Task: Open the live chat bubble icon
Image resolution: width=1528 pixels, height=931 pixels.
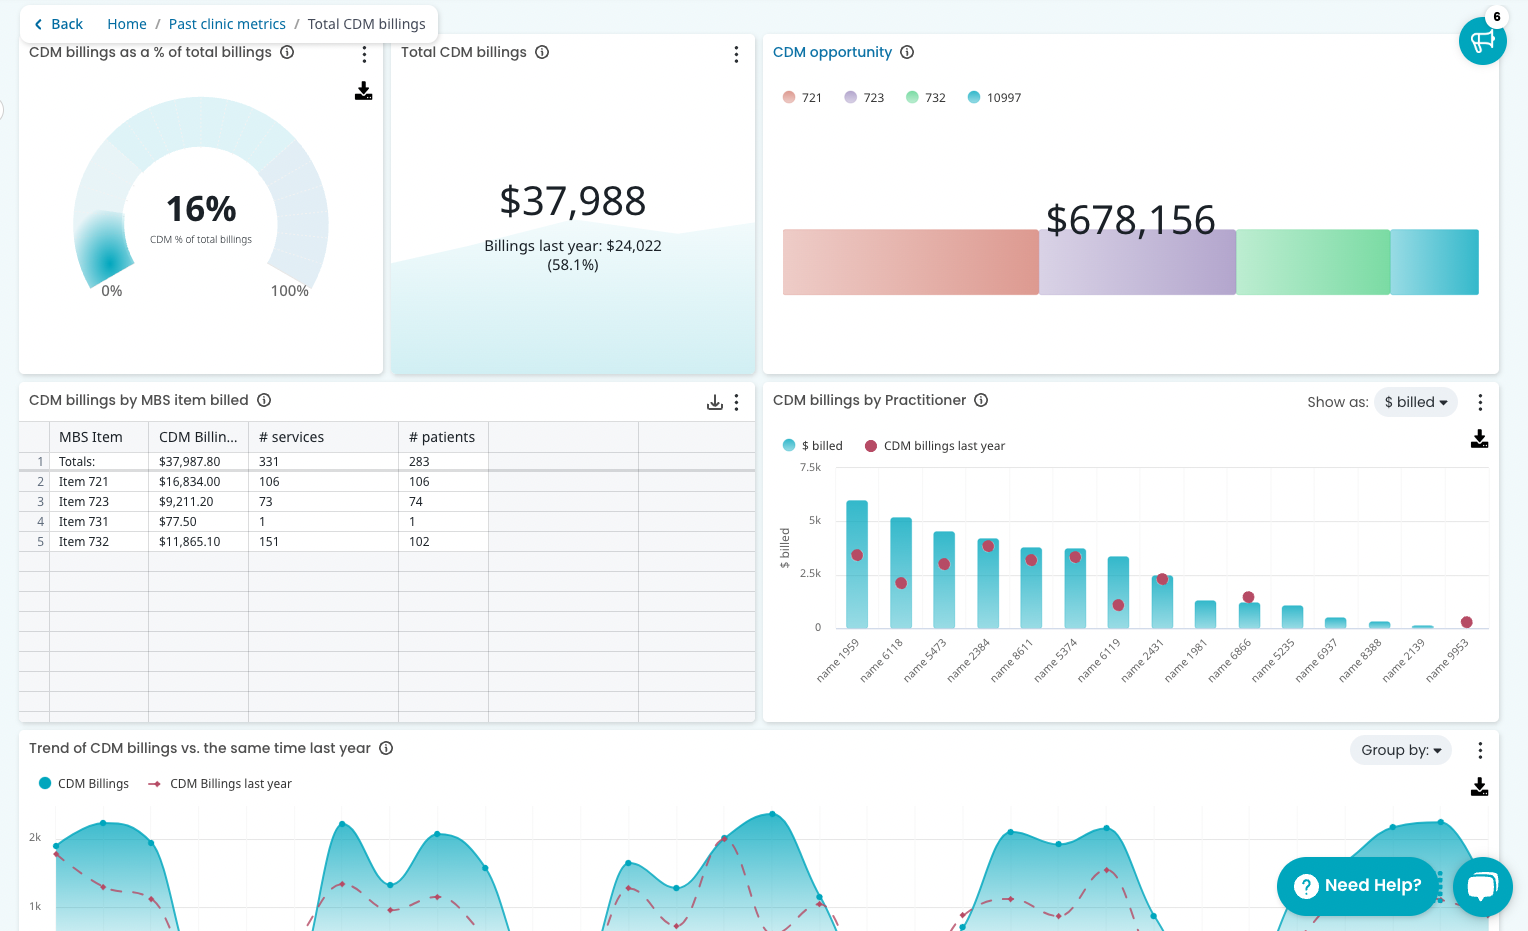Action: pyautogui.click(x=1483, y=887)
